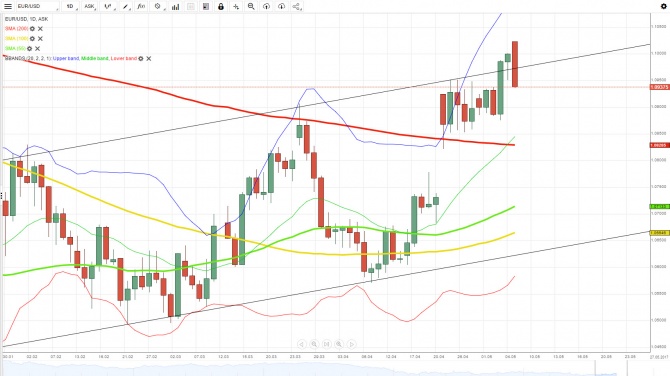670x376 pixels.
Task: Open the 1D period dropdown
Action: [70, 6]
